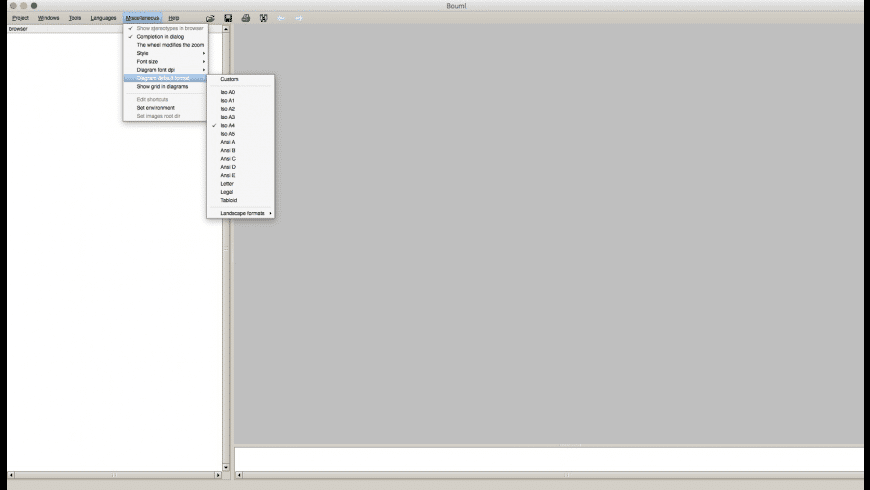870x490 pixels.
Task: Select Ansi C format
Action: [x=241, y=159]
